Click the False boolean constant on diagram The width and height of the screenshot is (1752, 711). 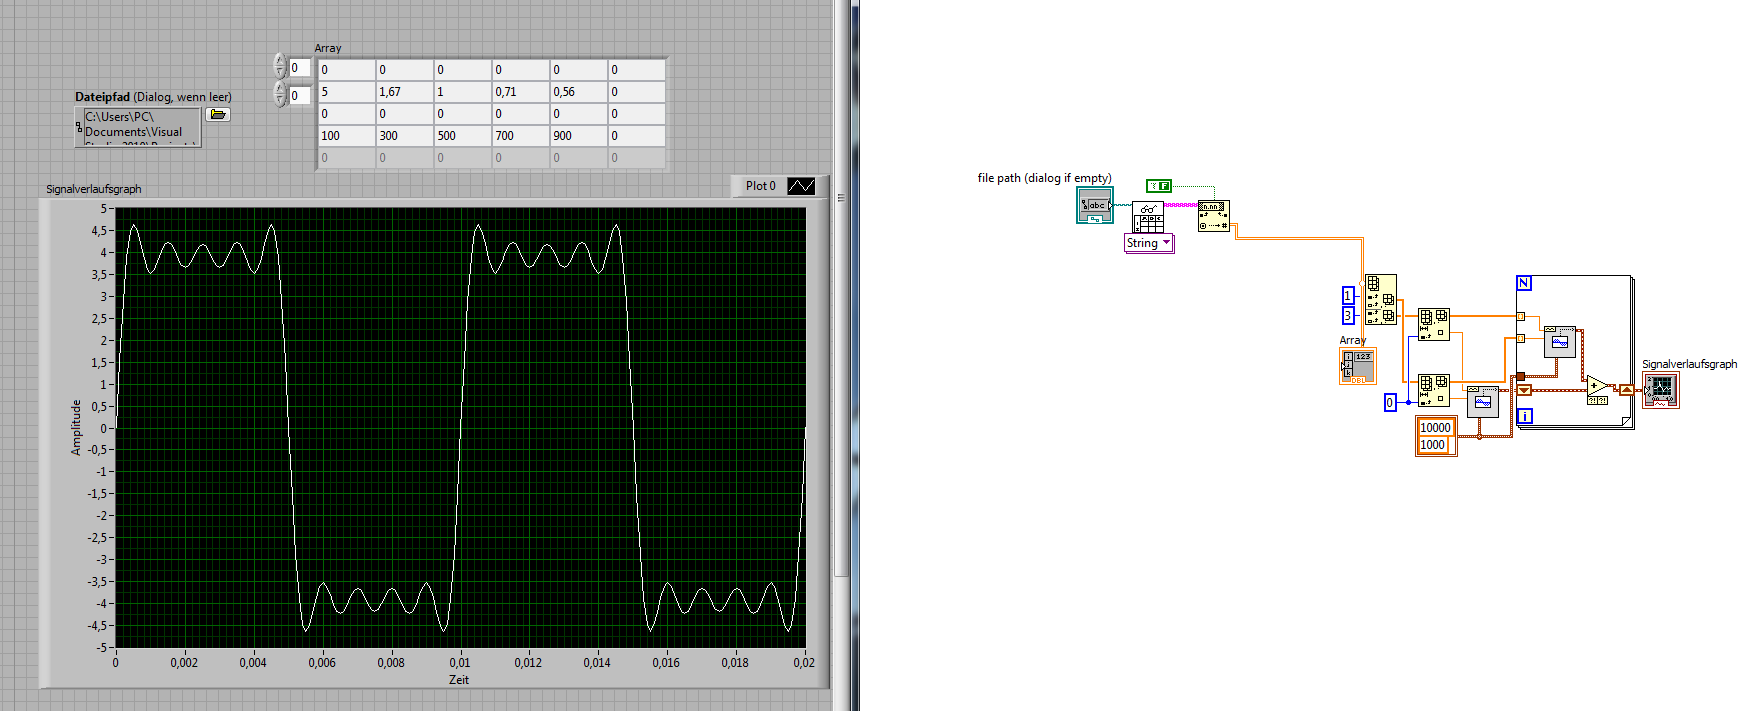point(1159,186)
